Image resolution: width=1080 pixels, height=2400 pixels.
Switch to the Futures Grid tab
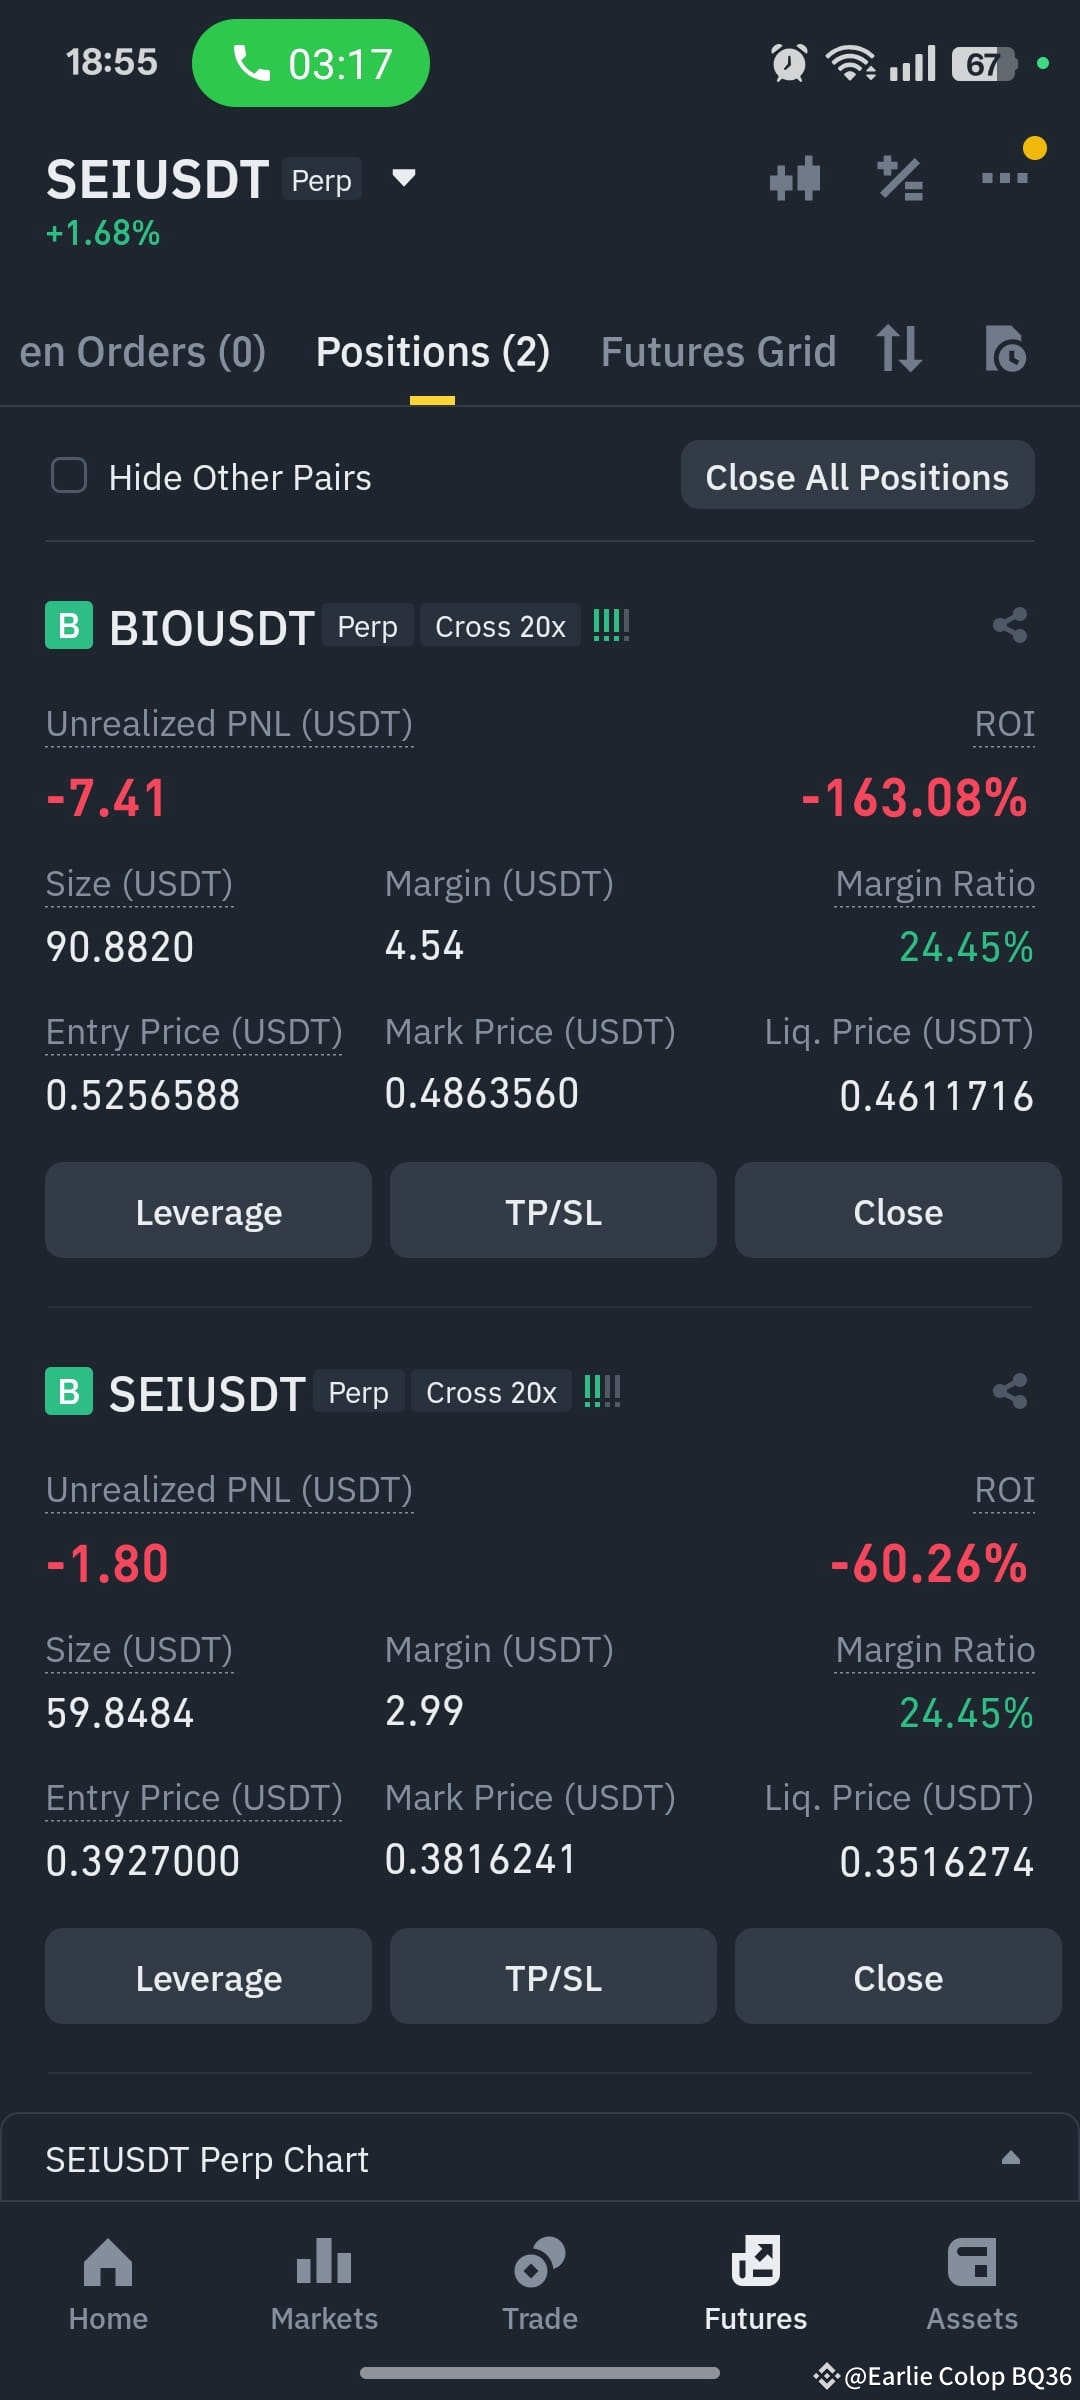(718, 352)
